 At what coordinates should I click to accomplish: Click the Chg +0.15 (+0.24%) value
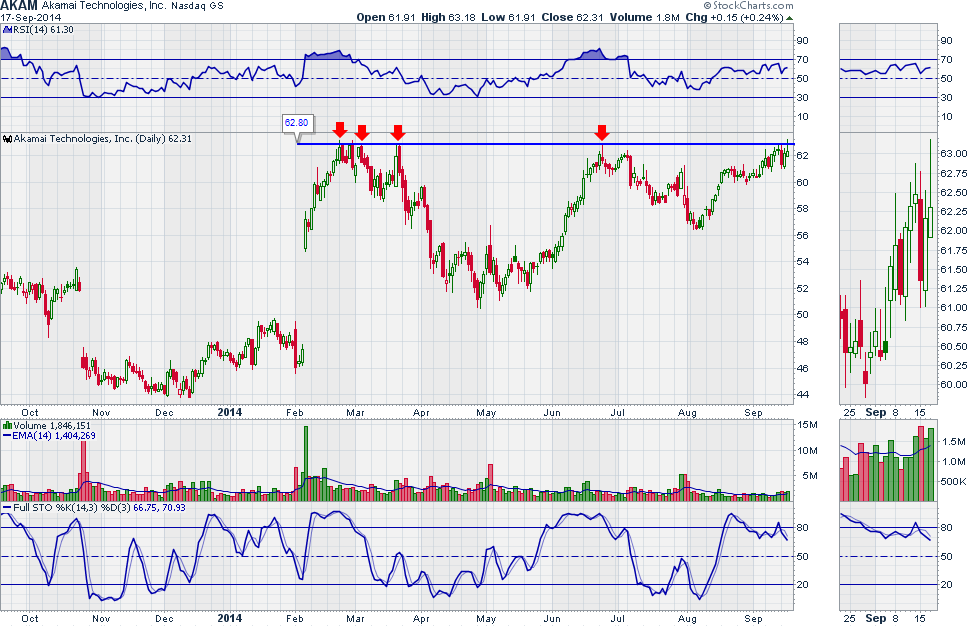point(735,17)
